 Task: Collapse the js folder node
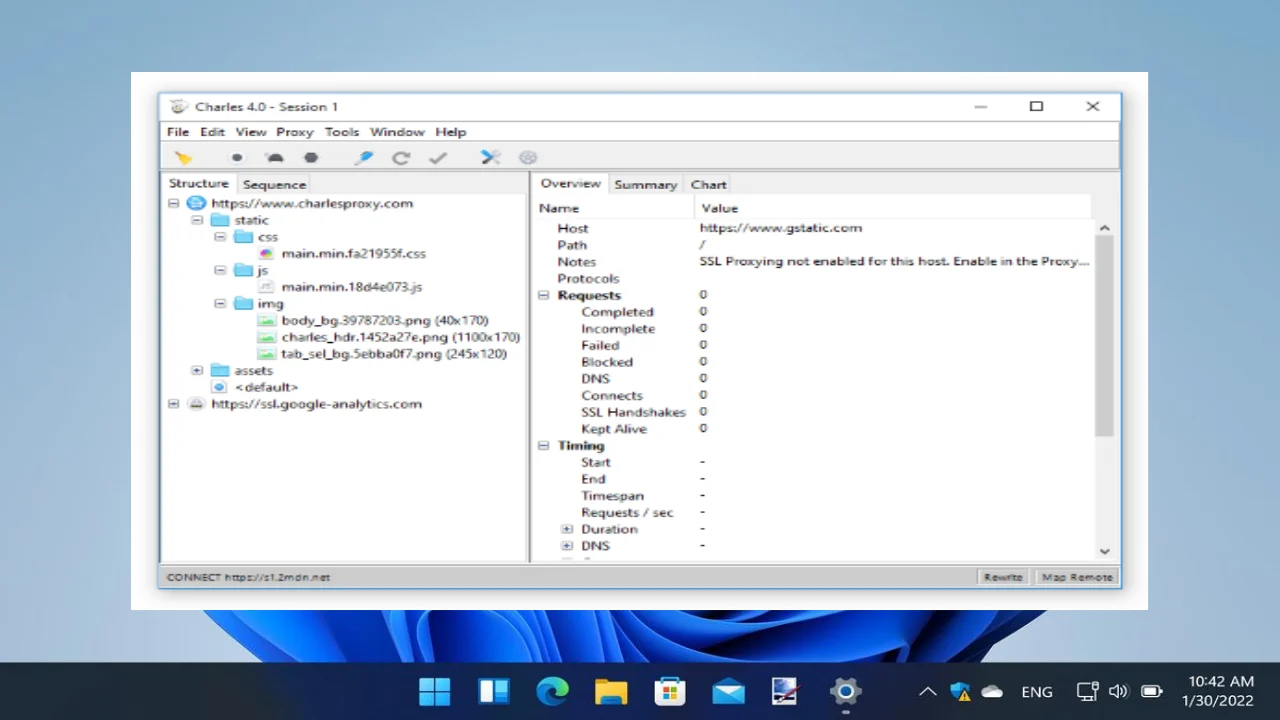click(x=220, y=270)
